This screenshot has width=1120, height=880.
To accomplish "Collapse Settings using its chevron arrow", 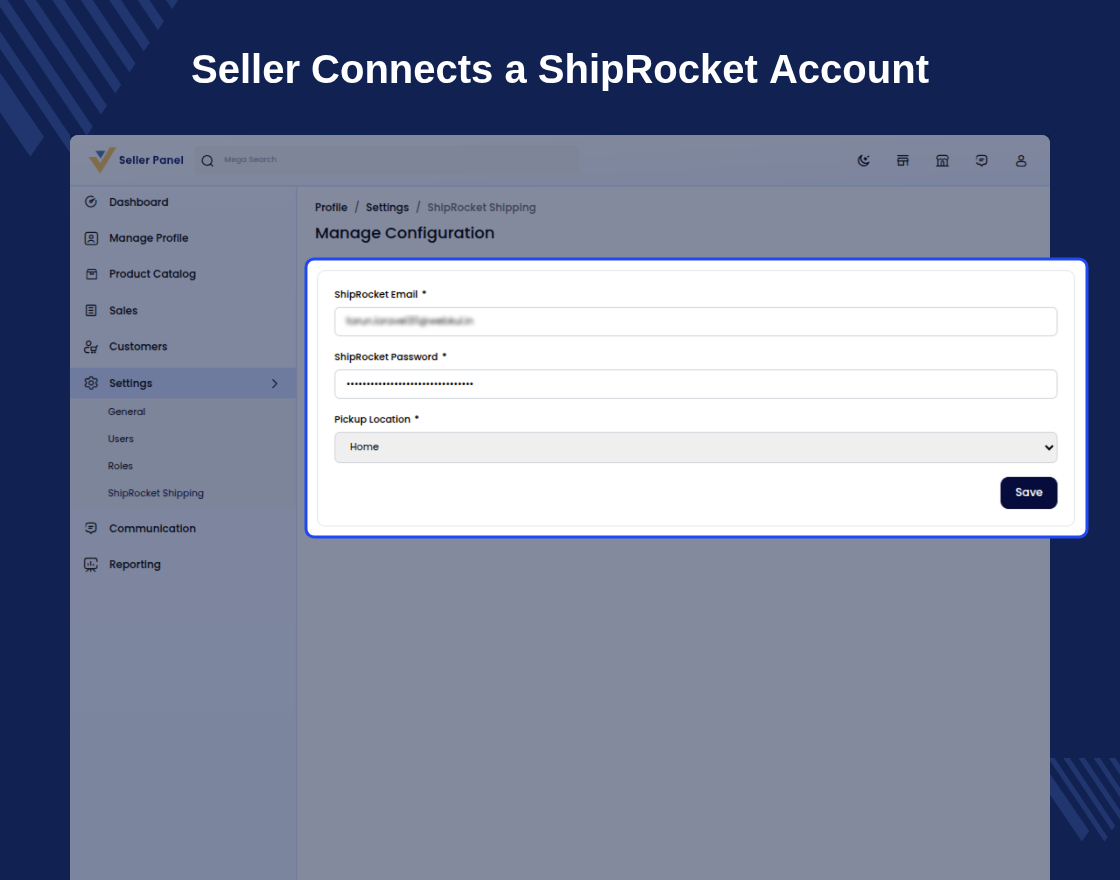I will (274, 384).
